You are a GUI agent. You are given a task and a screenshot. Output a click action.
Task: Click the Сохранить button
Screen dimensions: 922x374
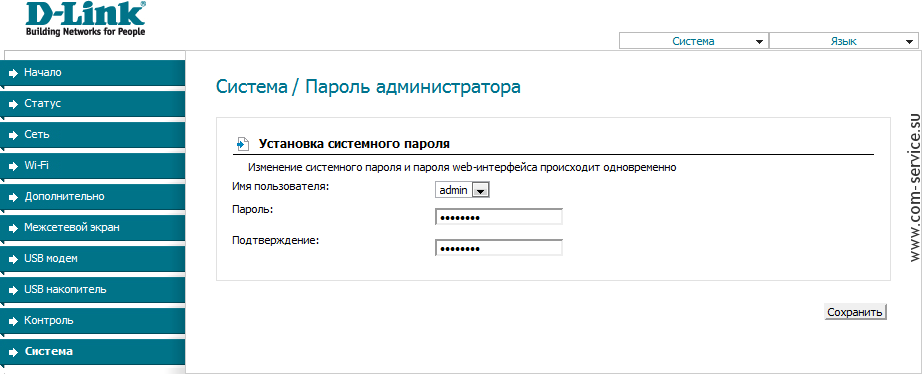click(x=855, y=312)
